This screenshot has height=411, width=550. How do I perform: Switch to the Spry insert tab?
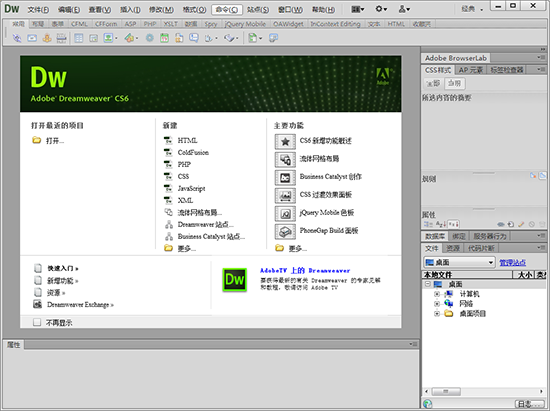211,24
